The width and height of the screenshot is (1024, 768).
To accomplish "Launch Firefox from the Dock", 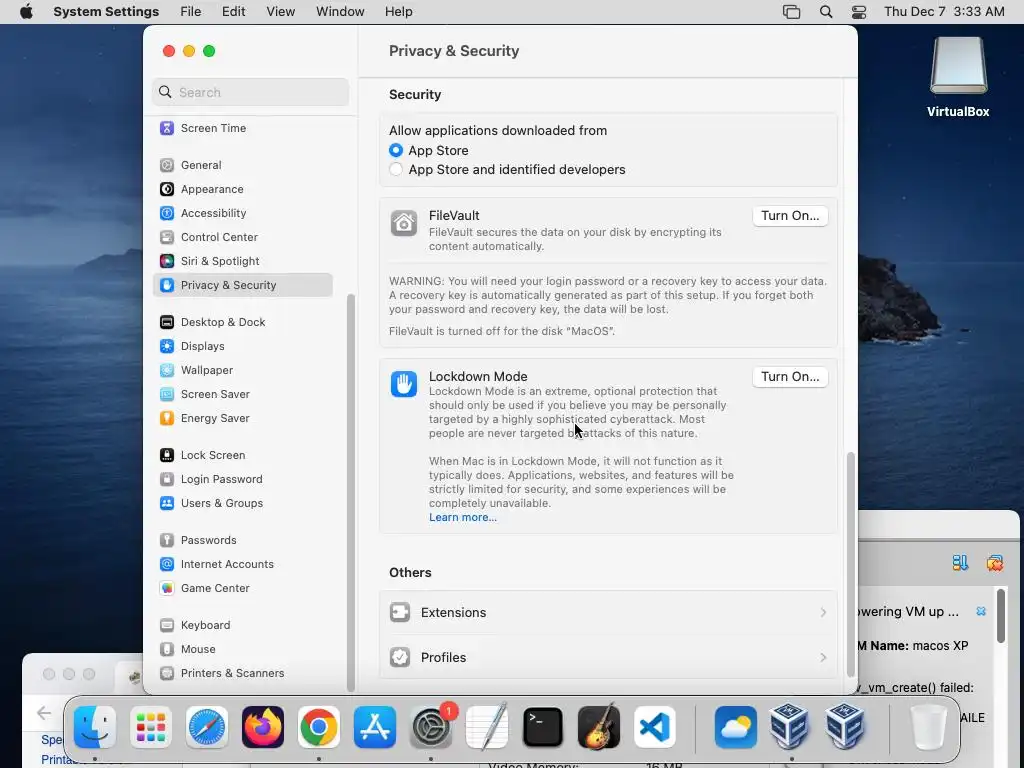I will [x=263, y=727].
